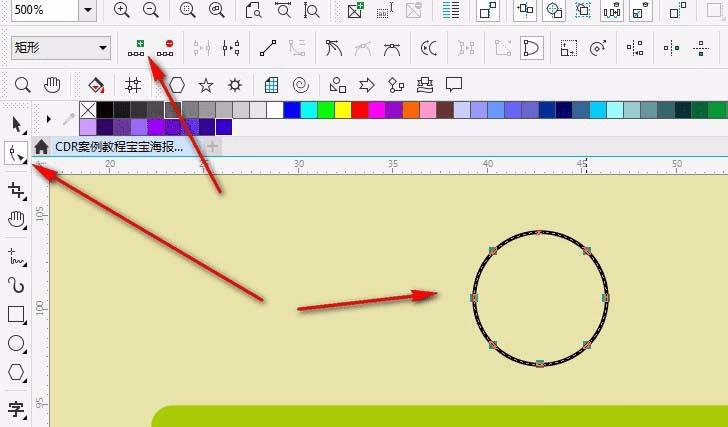
Task: Toggle snap option with dashed blue frame
Action: click(x=583, y=10)
